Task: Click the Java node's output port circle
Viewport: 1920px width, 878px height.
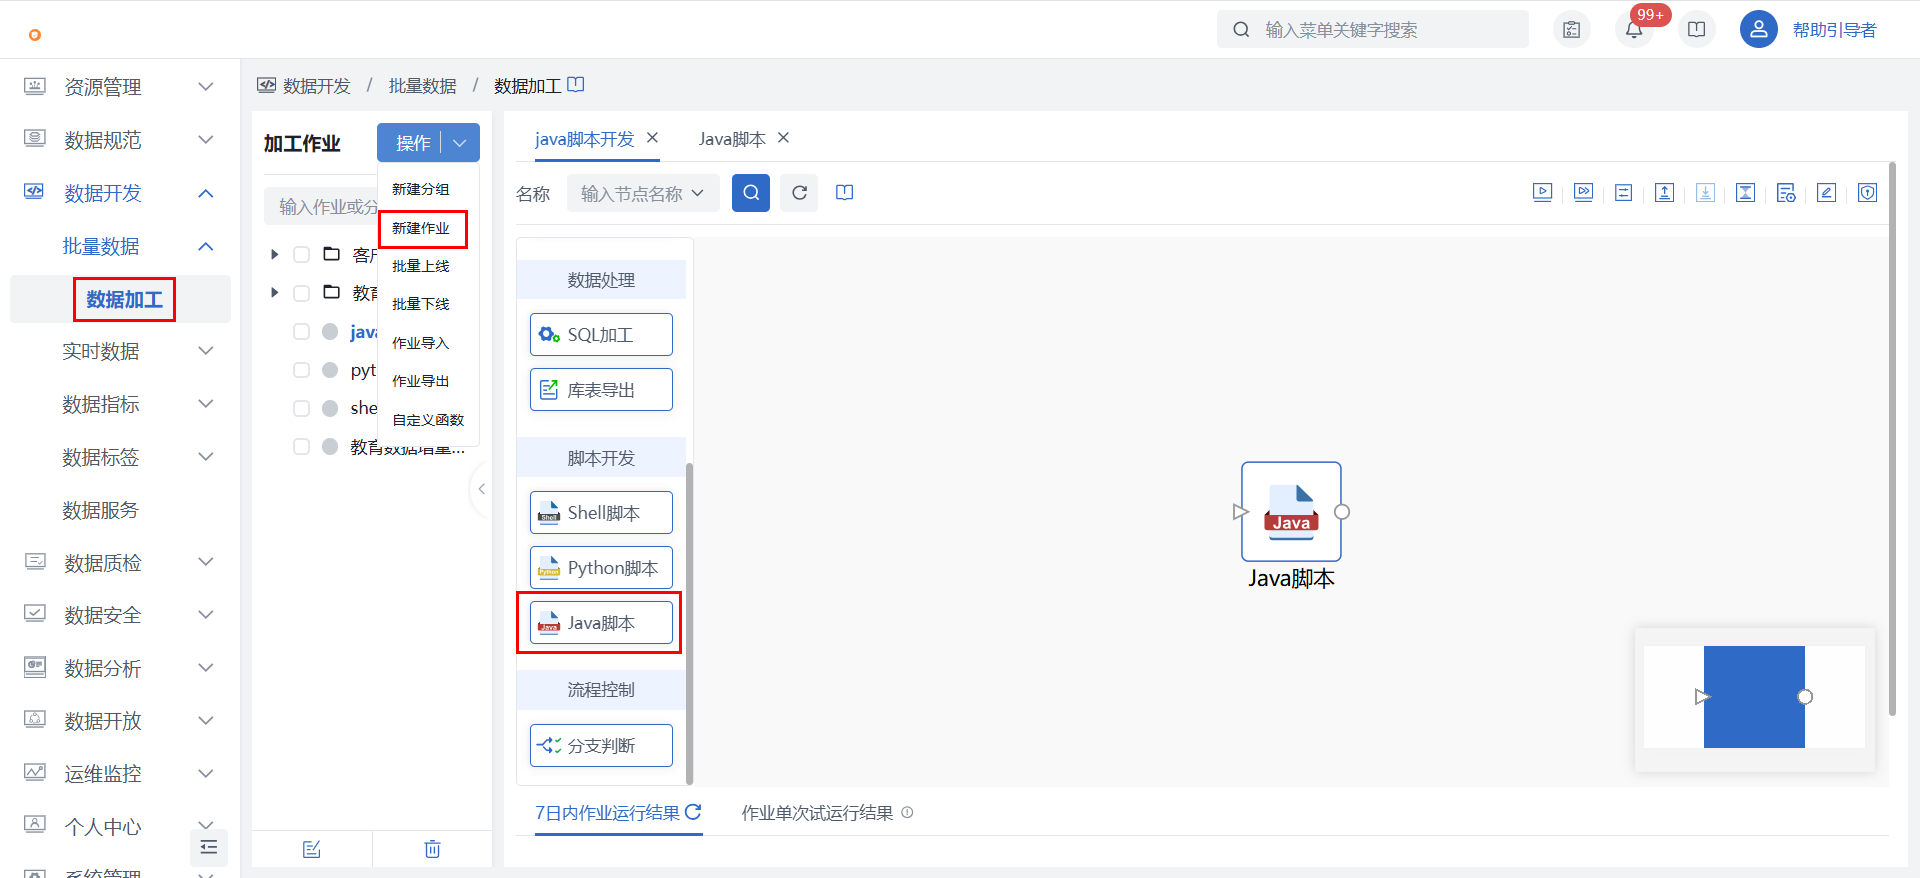Action: click(1342, 512)
